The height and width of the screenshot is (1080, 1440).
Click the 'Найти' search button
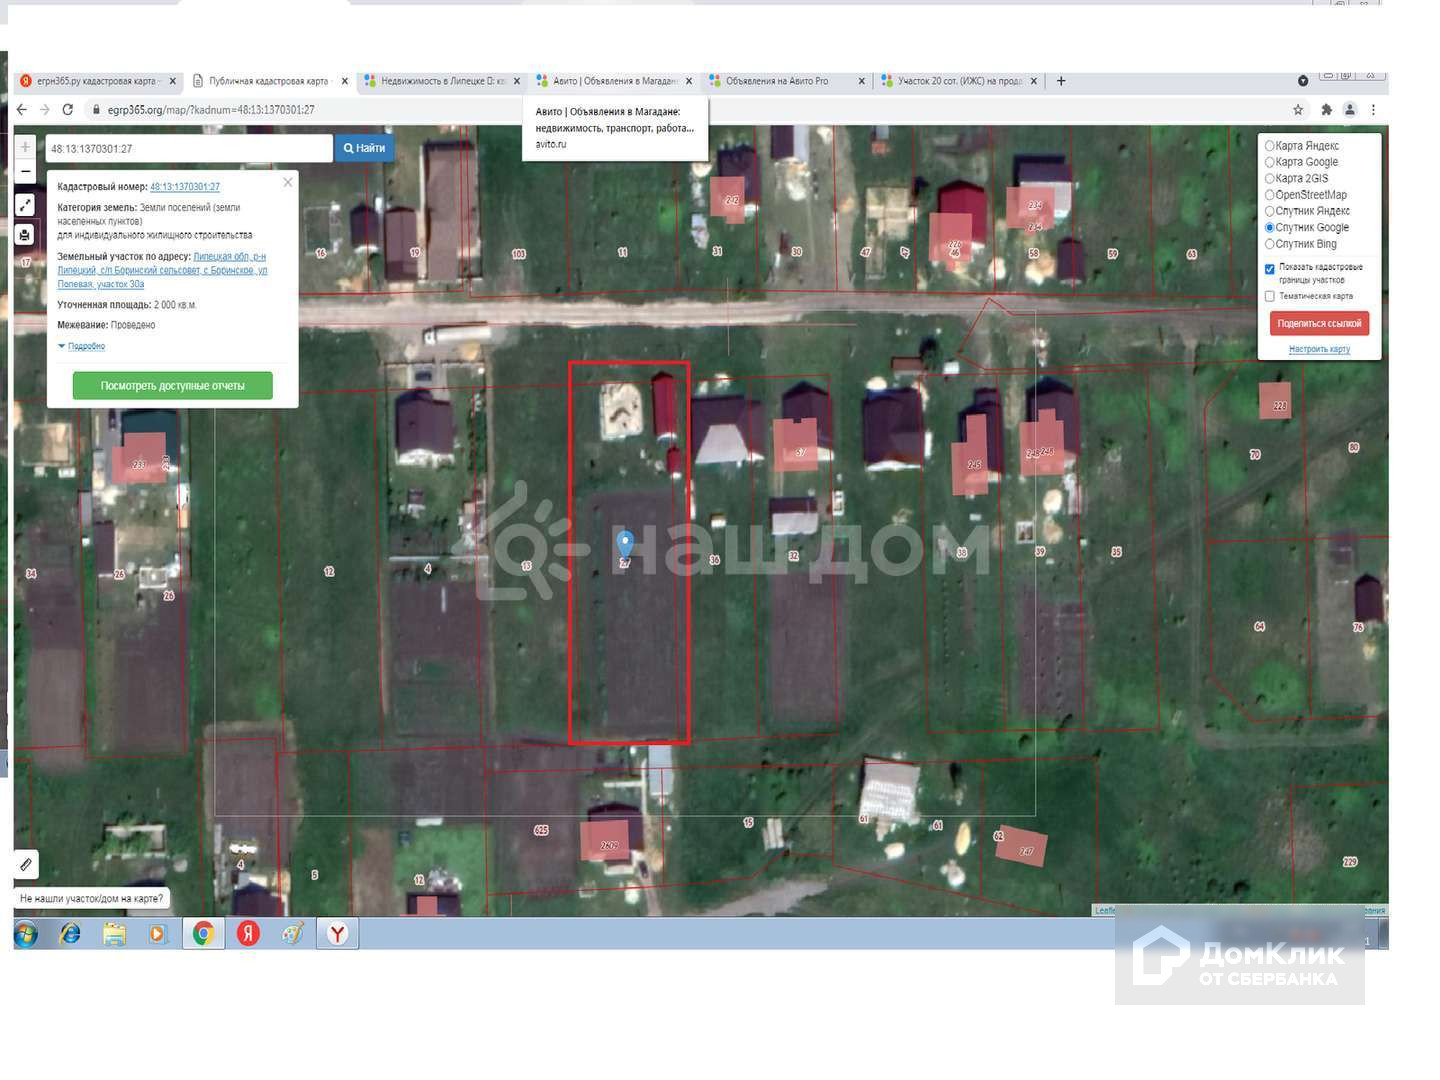click(x=364, y=148)
